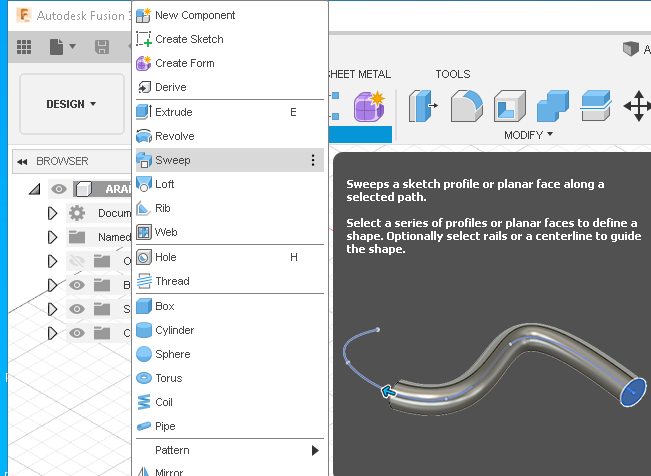Expand the folder row beginning with B
Screen dimensions: 651x476
tap(52, 285)
